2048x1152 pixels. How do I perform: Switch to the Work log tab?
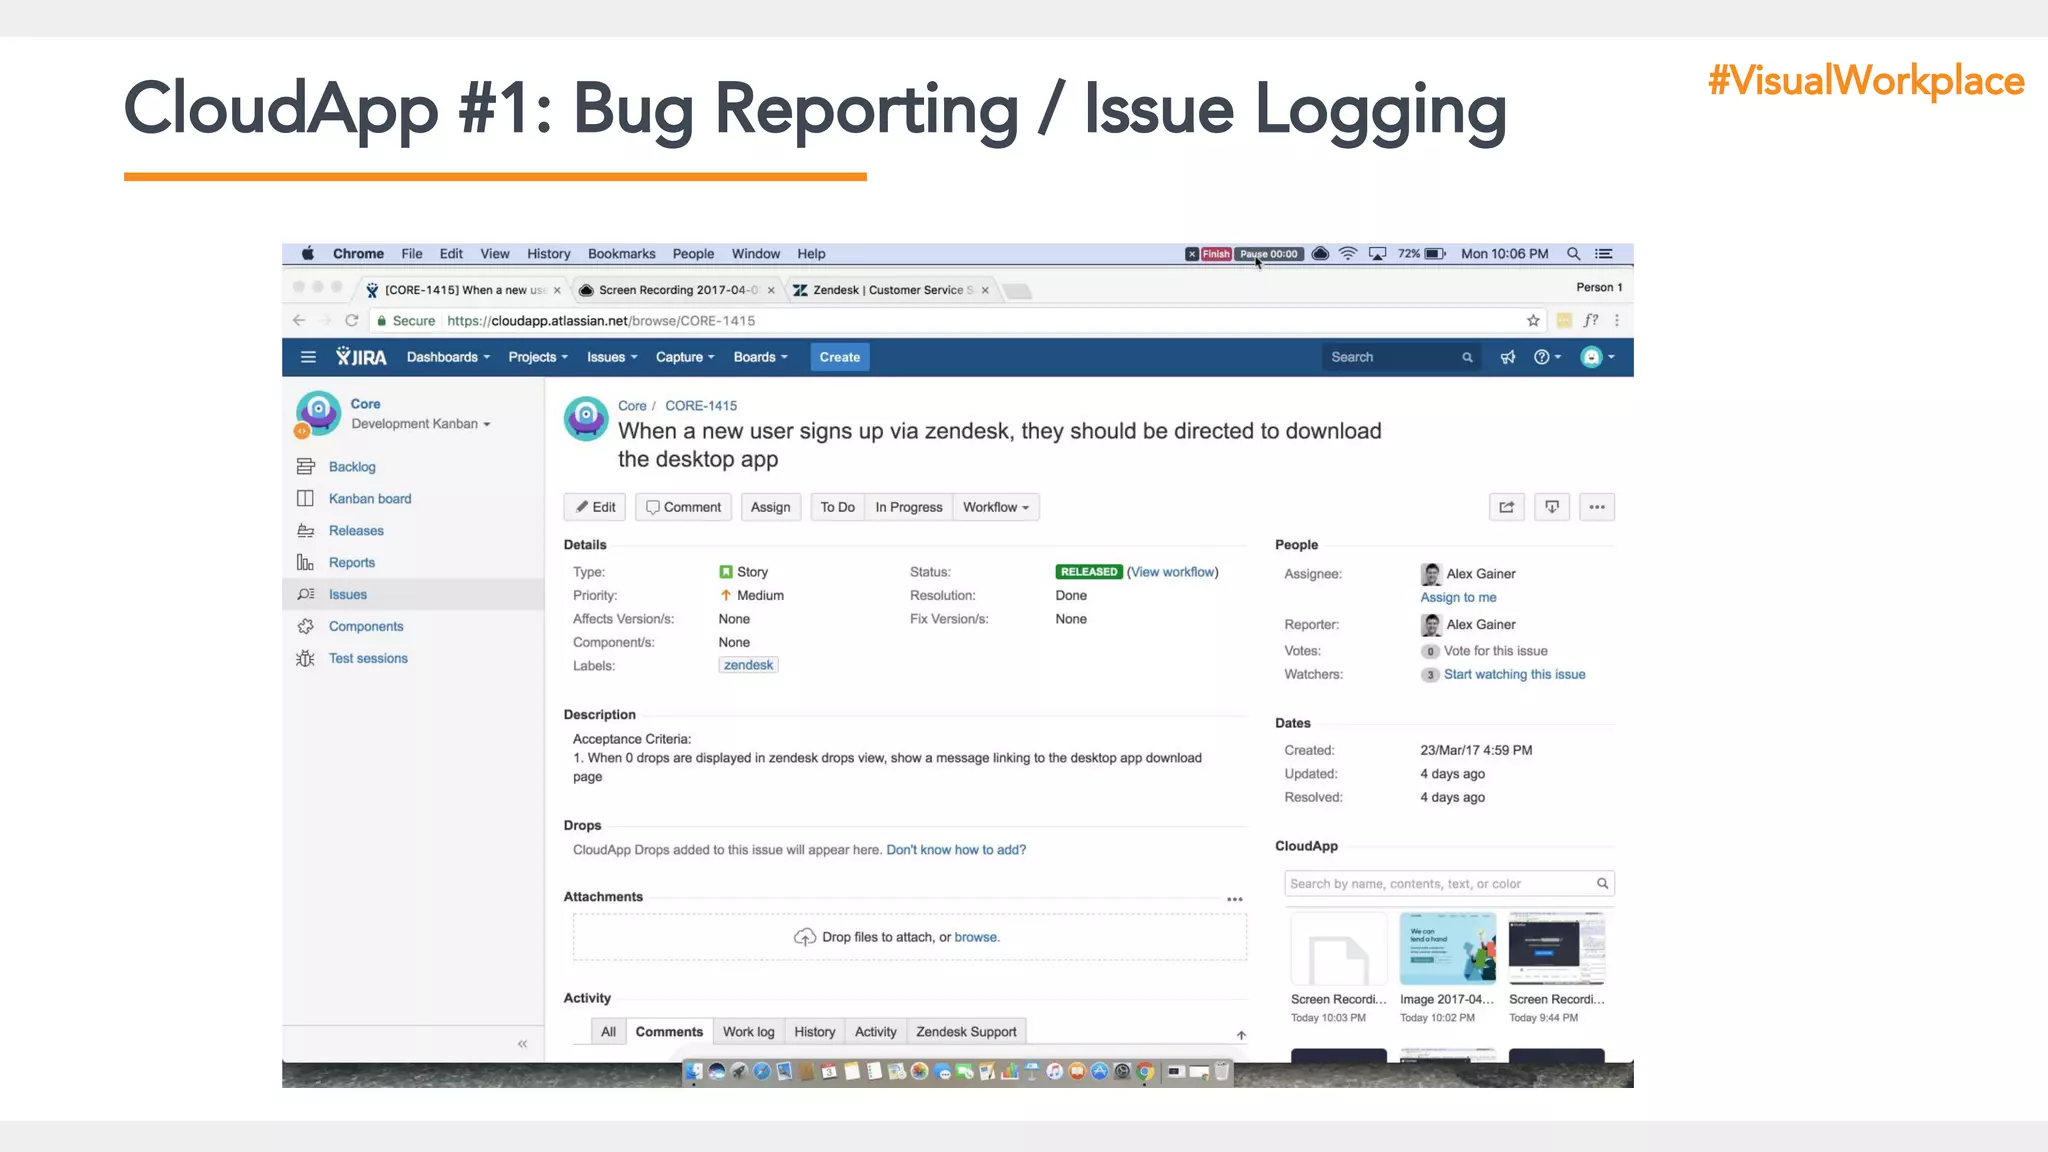tap(749, 1032)
